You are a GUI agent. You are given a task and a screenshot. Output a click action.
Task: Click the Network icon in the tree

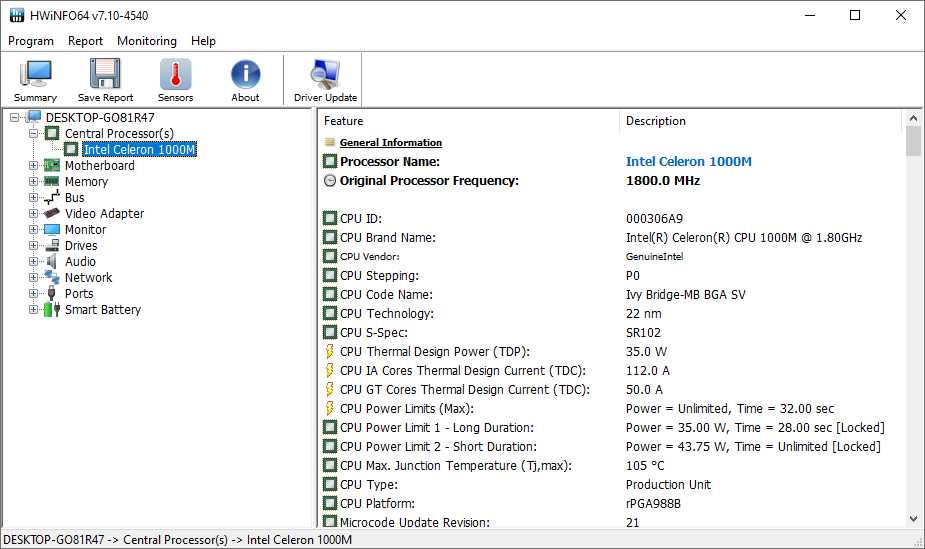[52, 277]
